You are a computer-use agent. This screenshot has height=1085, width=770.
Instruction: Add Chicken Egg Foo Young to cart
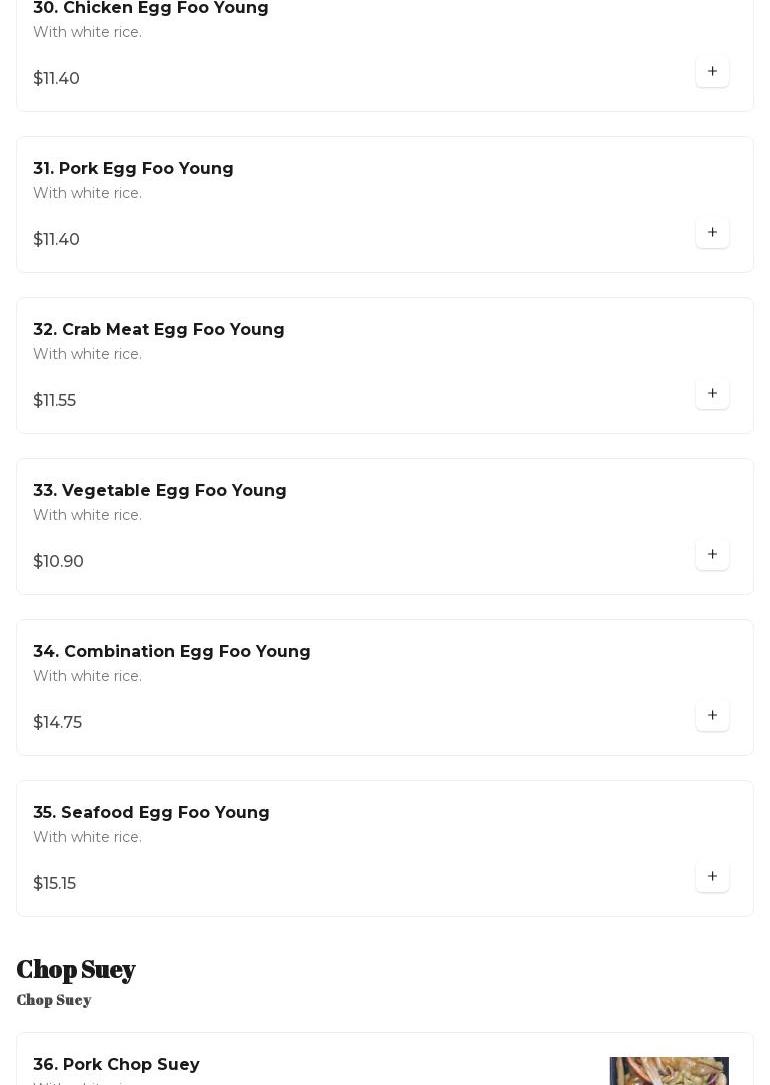712,72
